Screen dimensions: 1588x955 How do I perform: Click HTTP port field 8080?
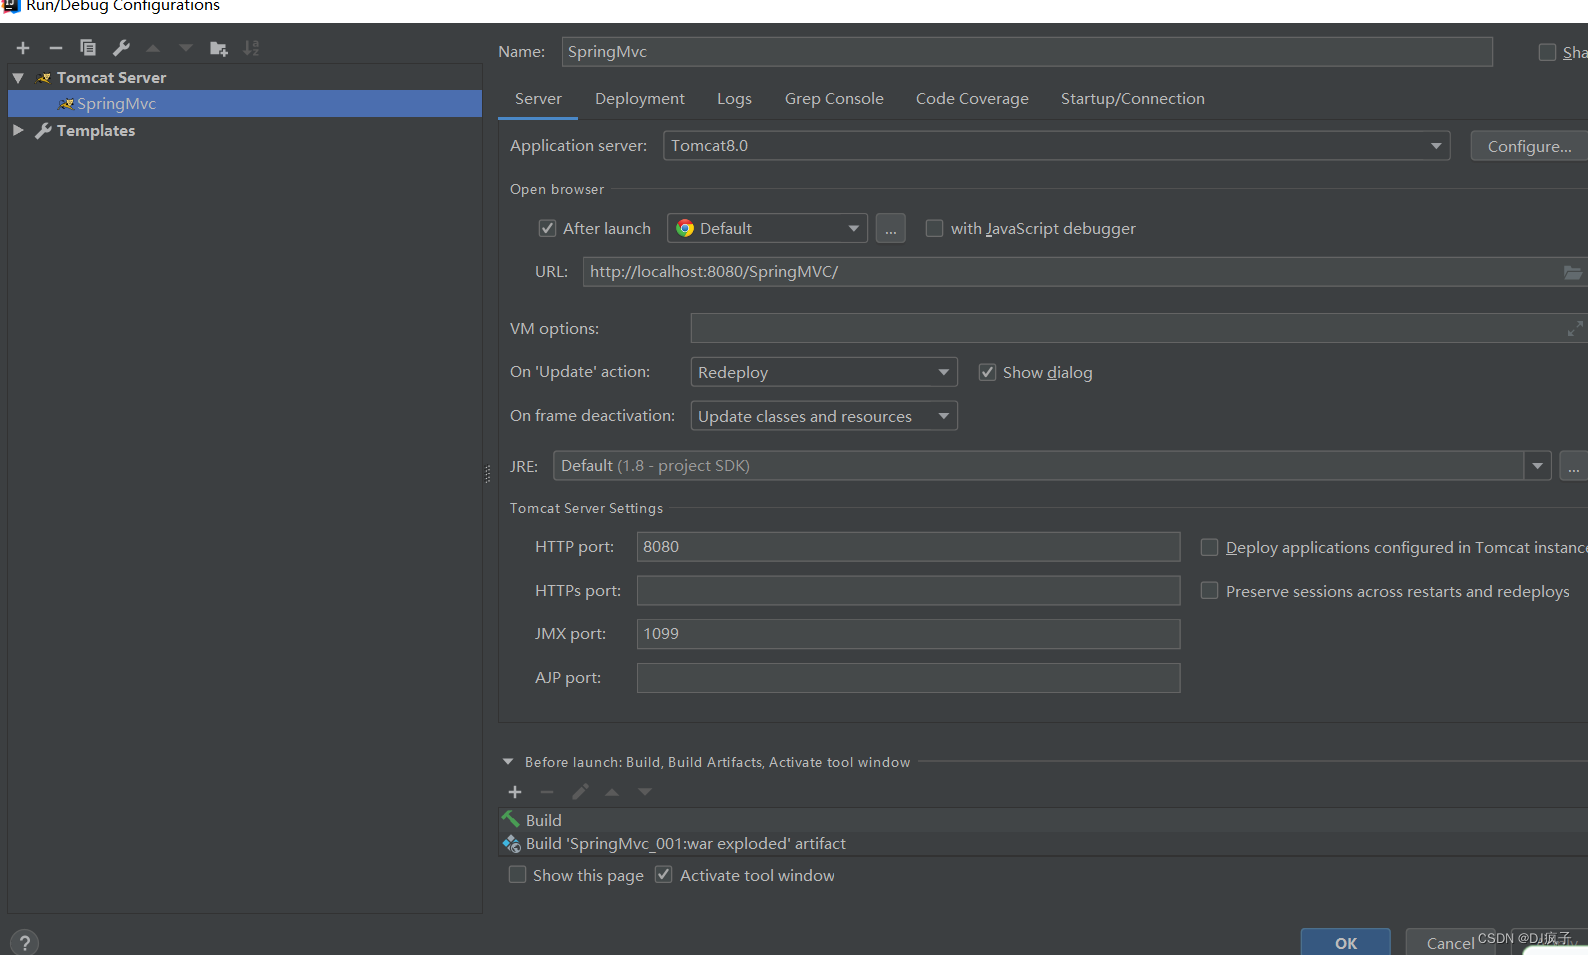point(908,547)
